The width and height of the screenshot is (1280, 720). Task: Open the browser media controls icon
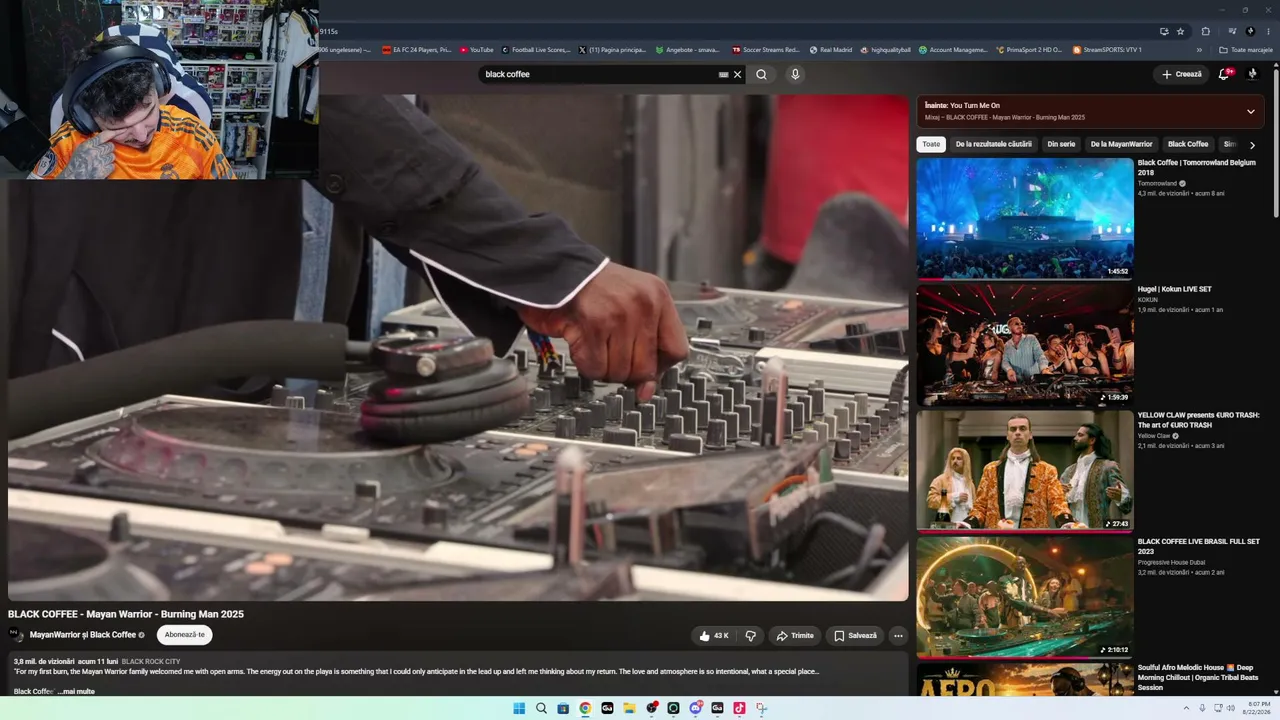[x=1232, y=31]
